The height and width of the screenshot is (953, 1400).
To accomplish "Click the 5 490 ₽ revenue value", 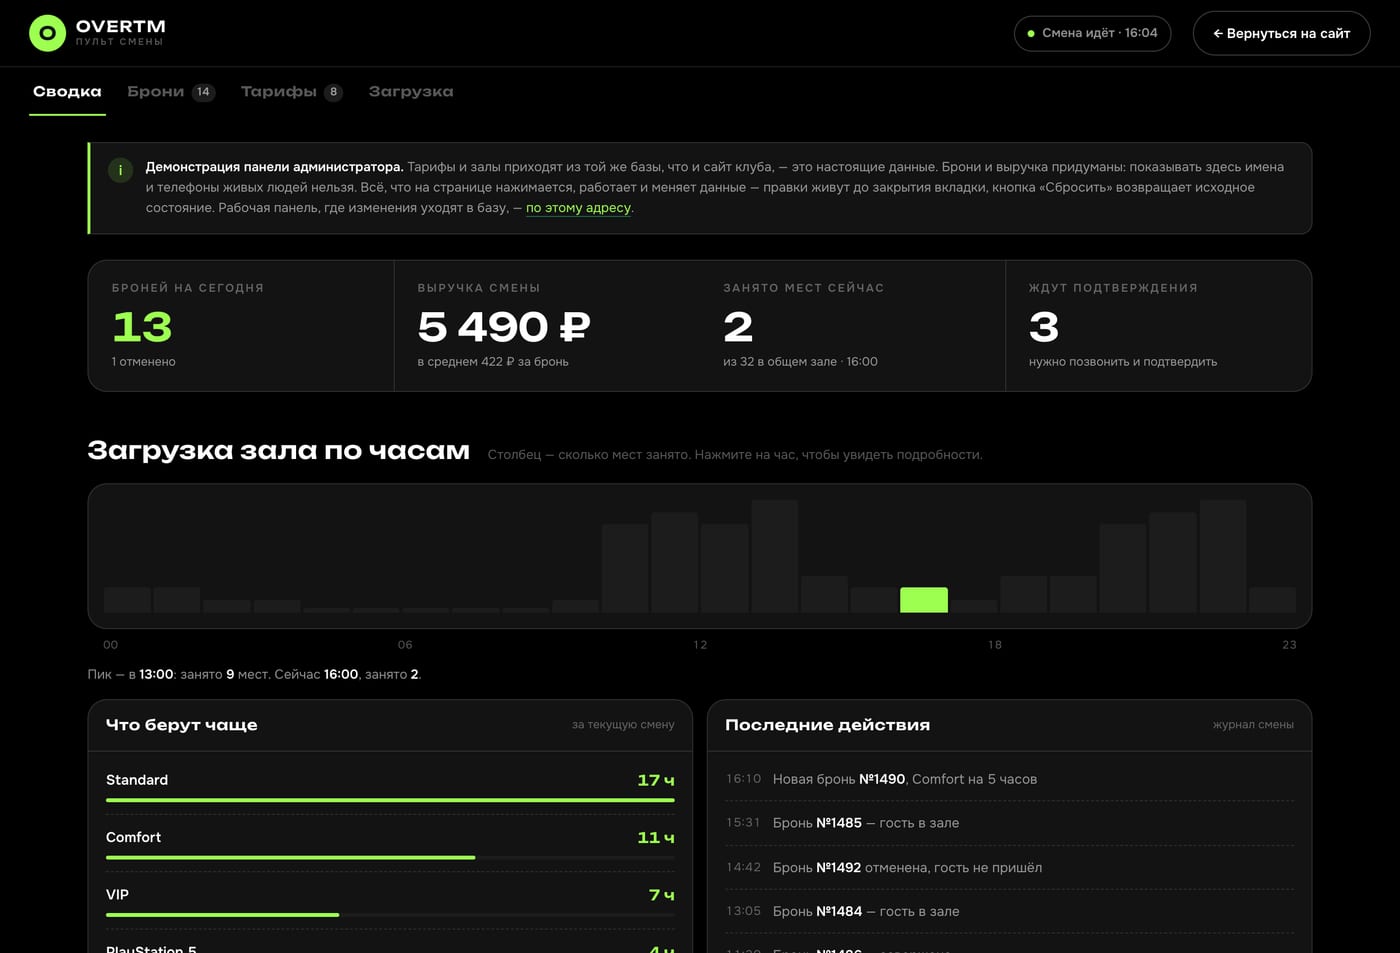I will point(504,327).
